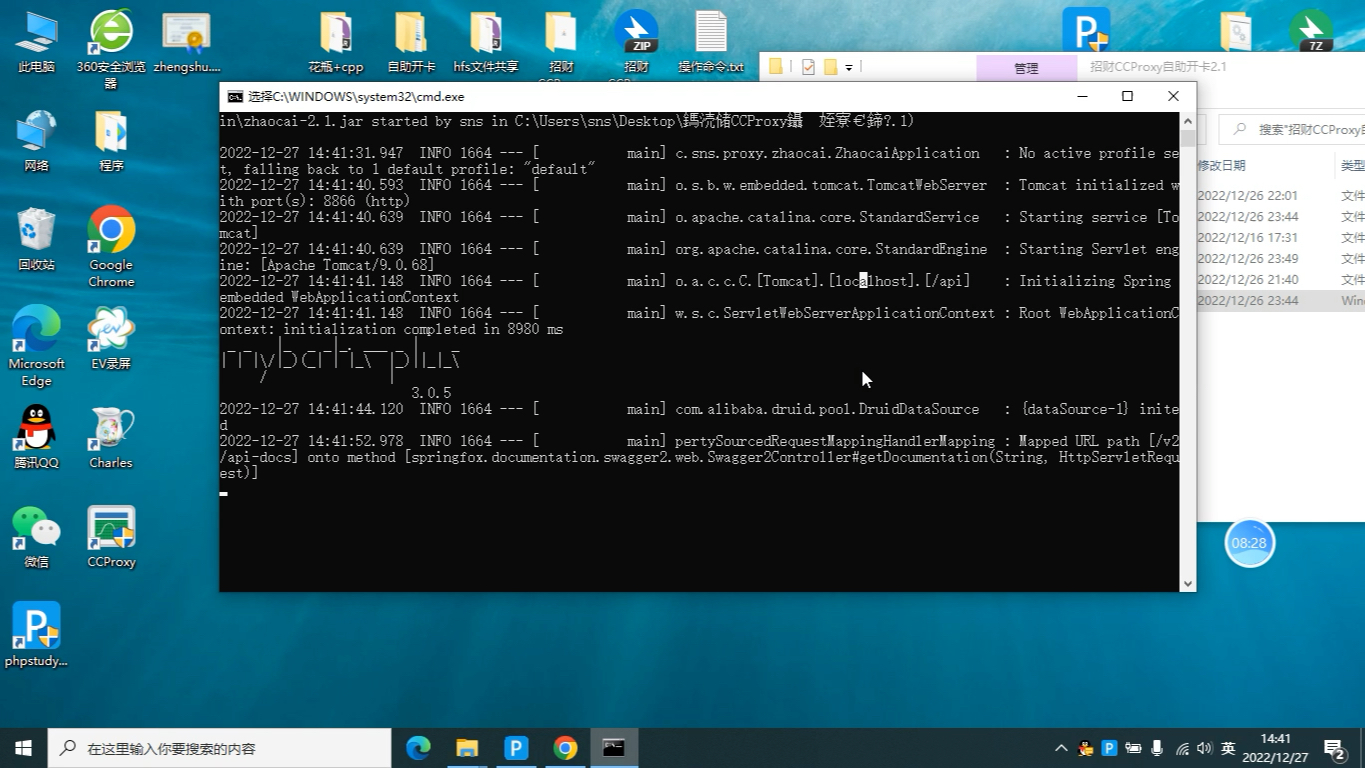Click the QQ system tray icon
The height and width of the screenshot is (768, 1365).
coord(1086,748)
